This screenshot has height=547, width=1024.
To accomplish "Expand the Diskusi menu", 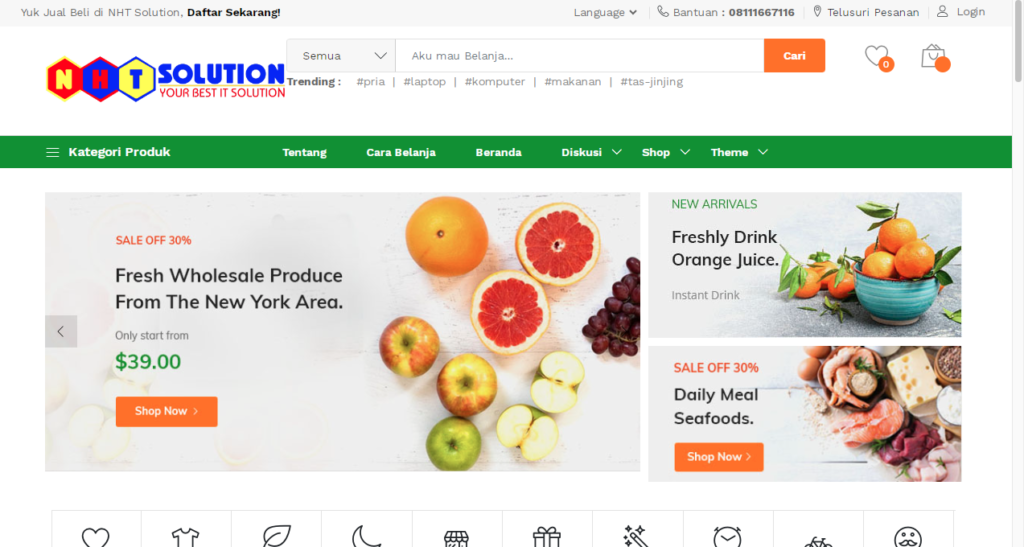I will tap(591, 152).
